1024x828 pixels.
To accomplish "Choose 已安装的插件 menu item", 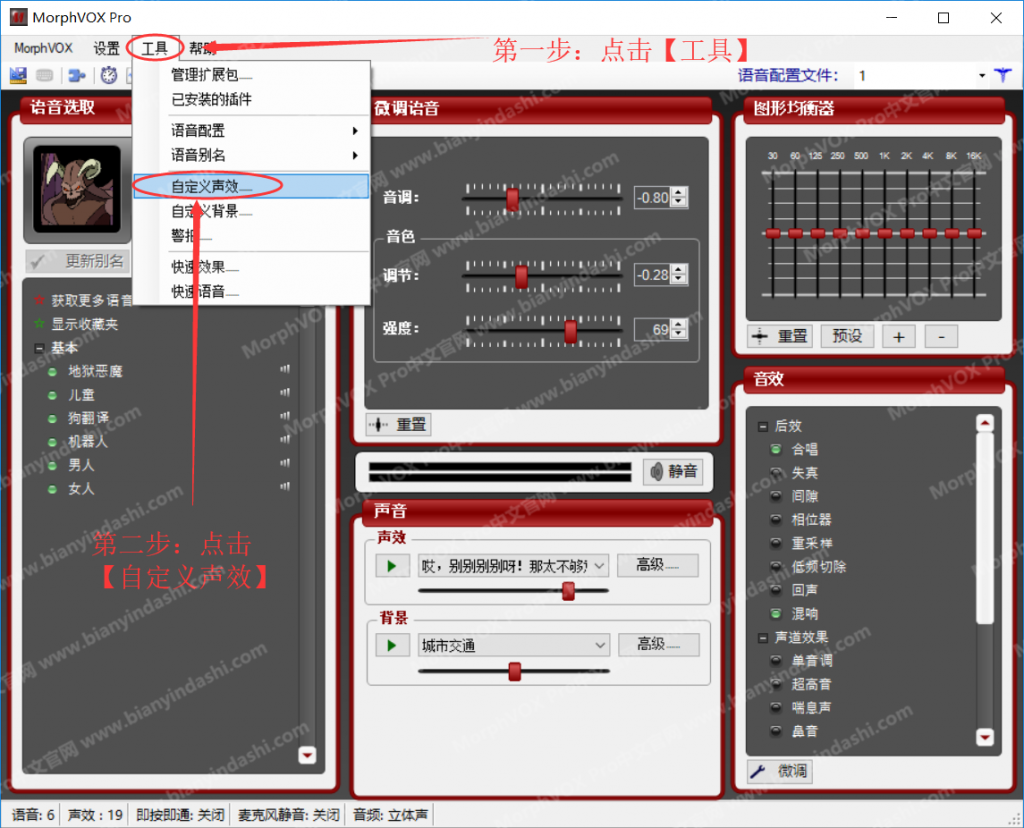I will 252,100.
